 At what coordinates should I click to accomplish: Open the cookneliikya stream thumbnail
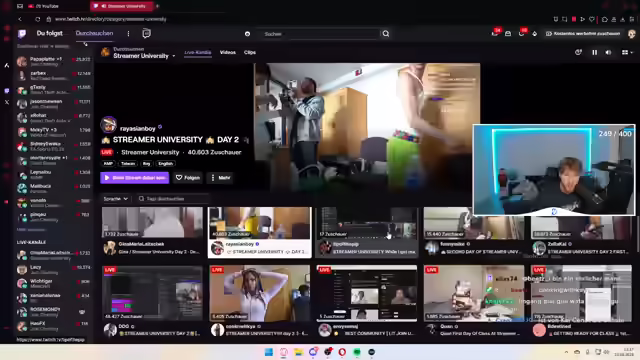coord(260,293)
